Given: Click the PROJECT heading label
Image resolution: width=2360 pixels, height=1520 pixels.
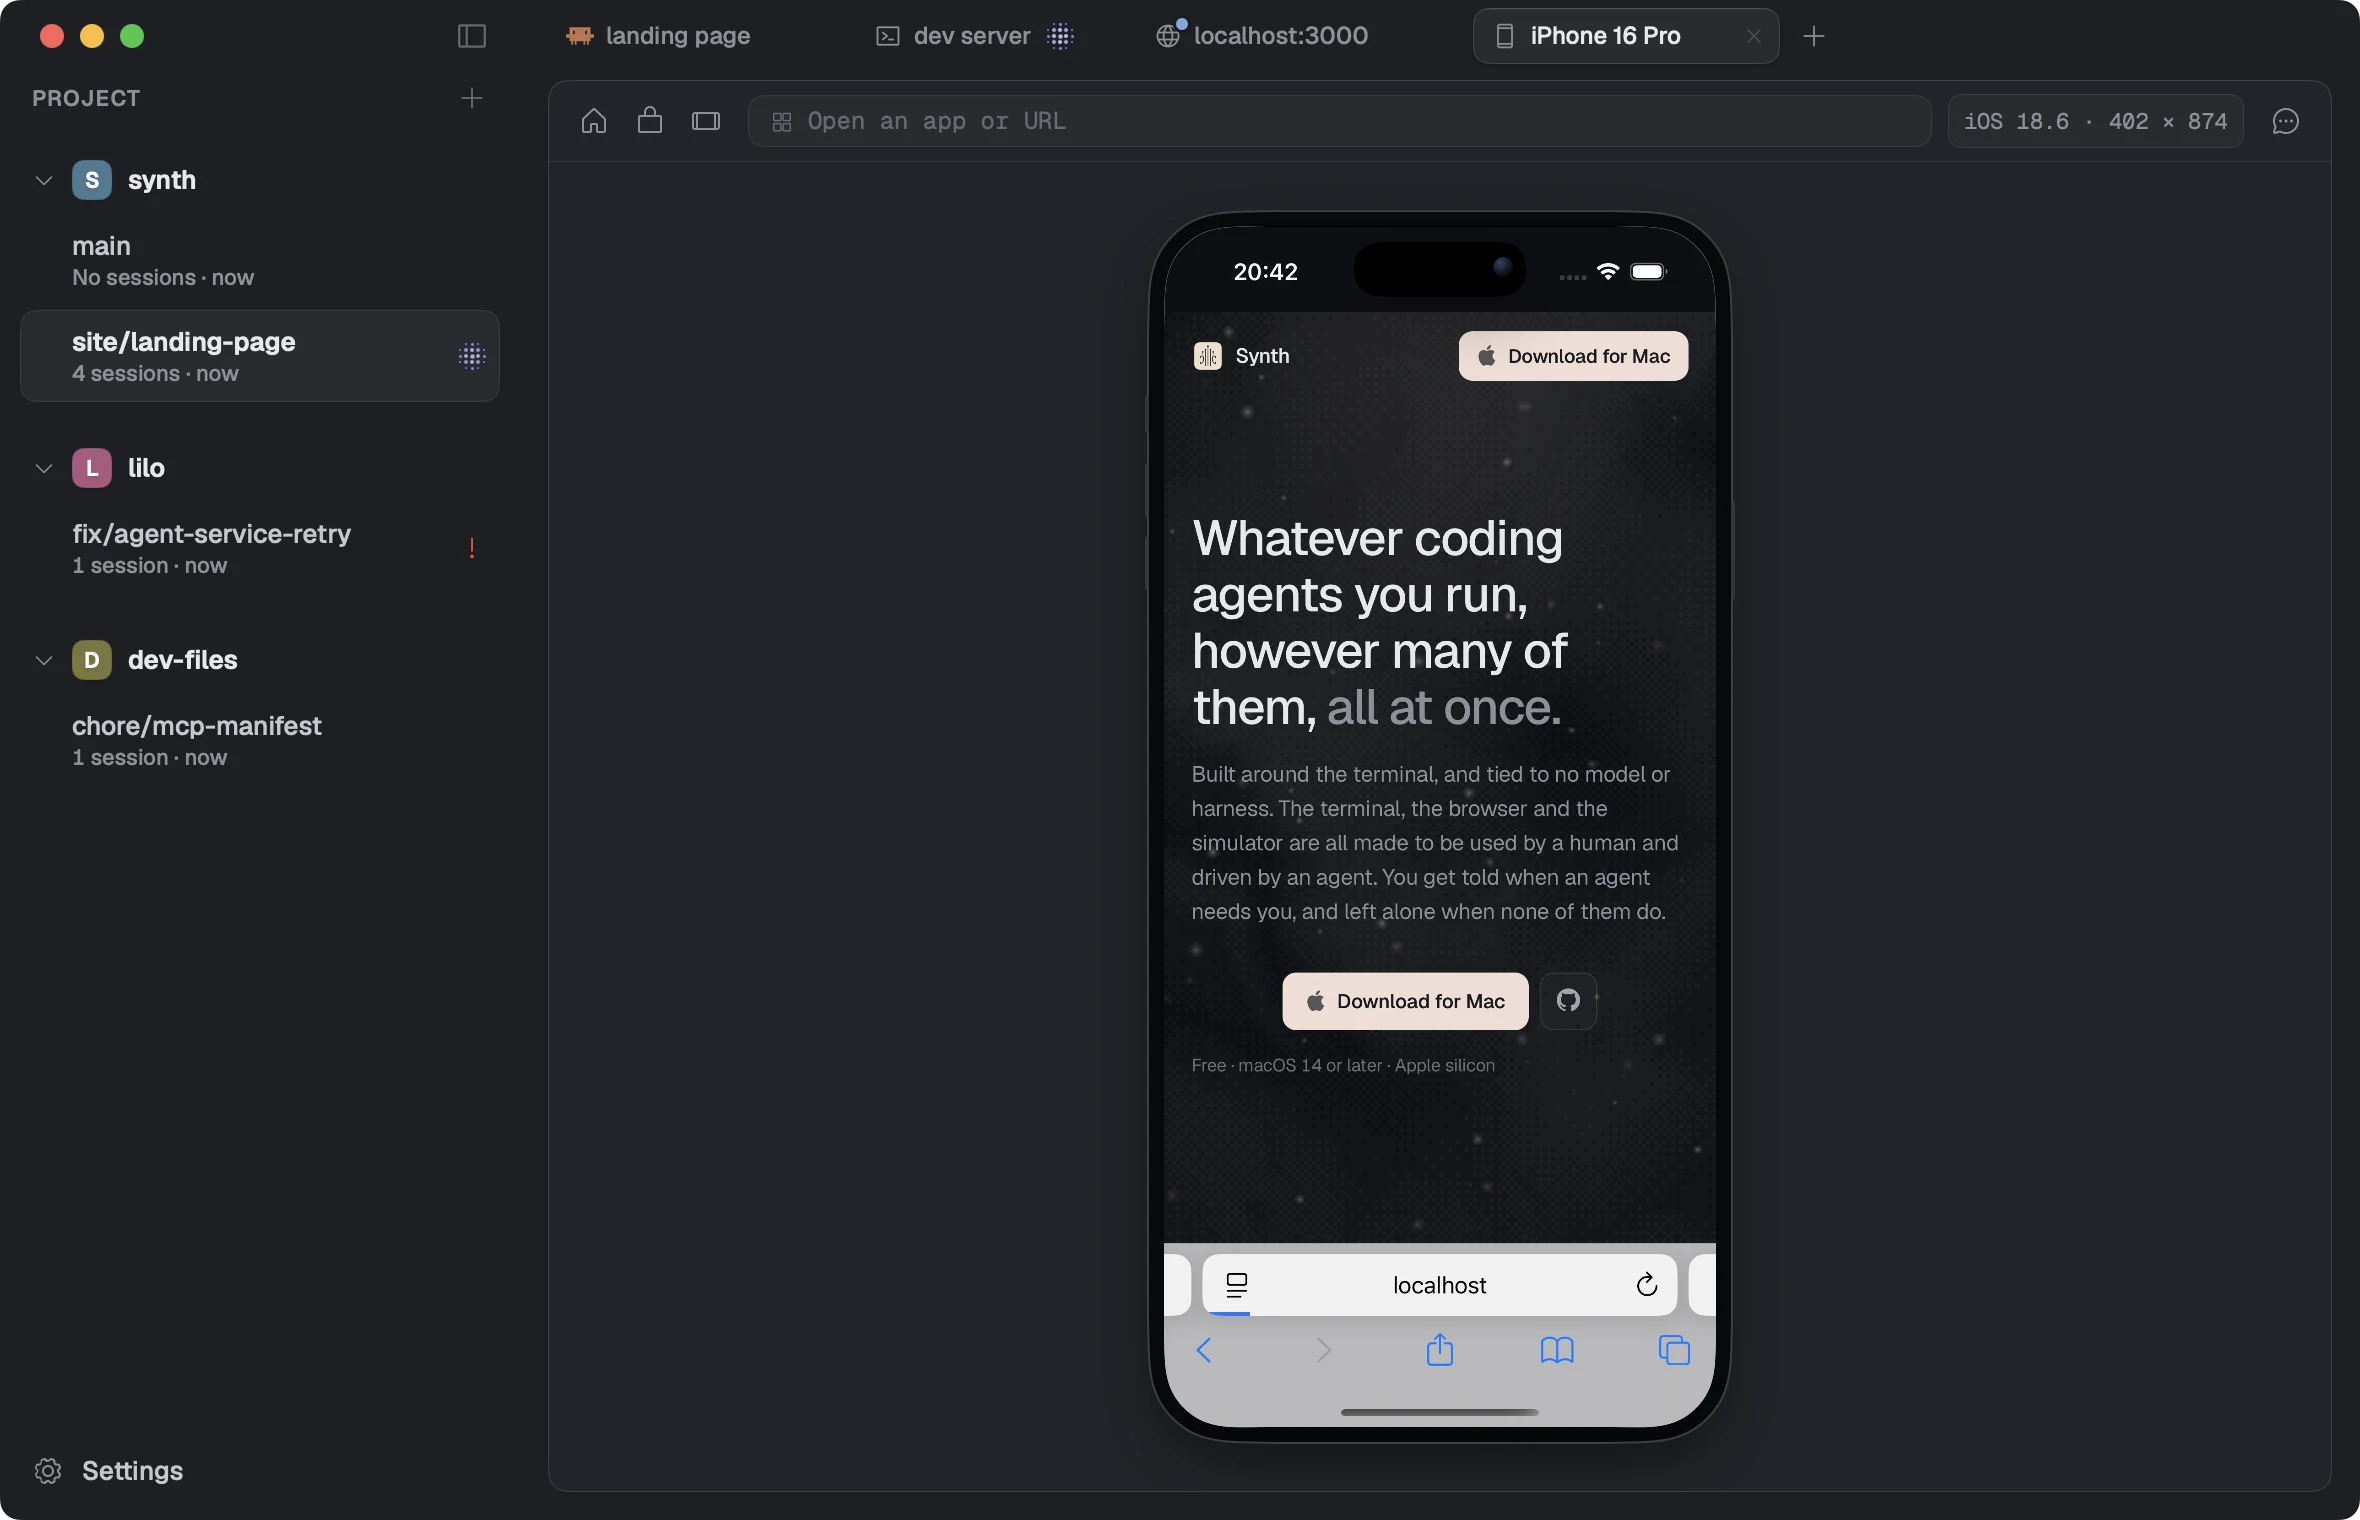Looking at the screenshot, I should pos(86,98).
